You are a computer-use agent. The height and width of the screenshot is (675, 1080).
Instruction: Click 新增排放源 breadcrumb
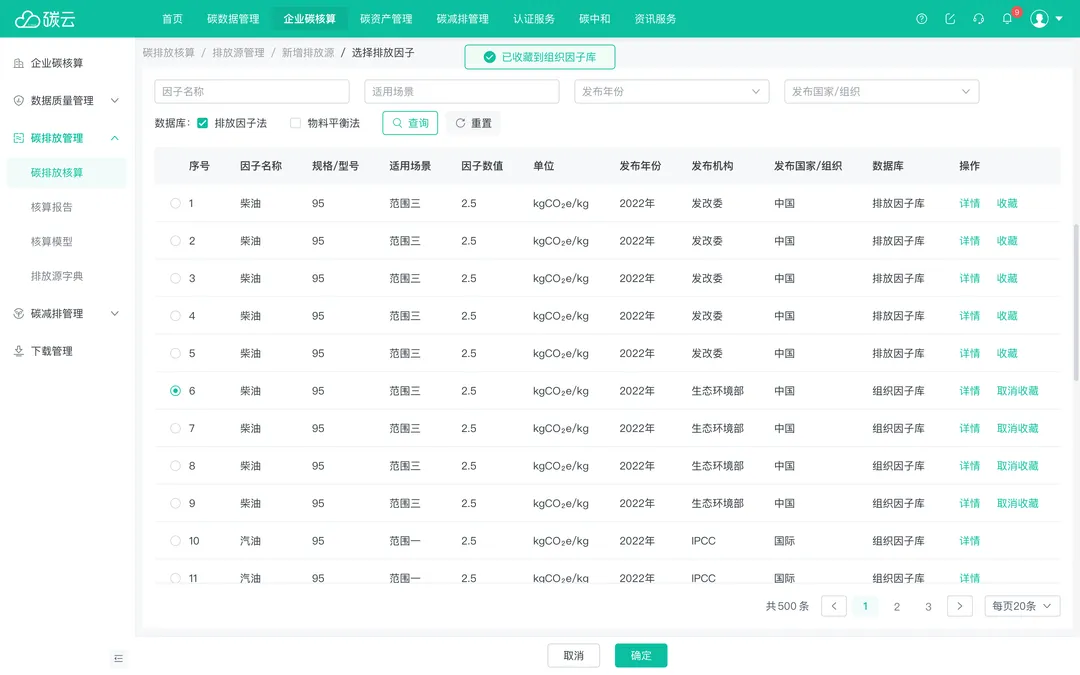308,53
